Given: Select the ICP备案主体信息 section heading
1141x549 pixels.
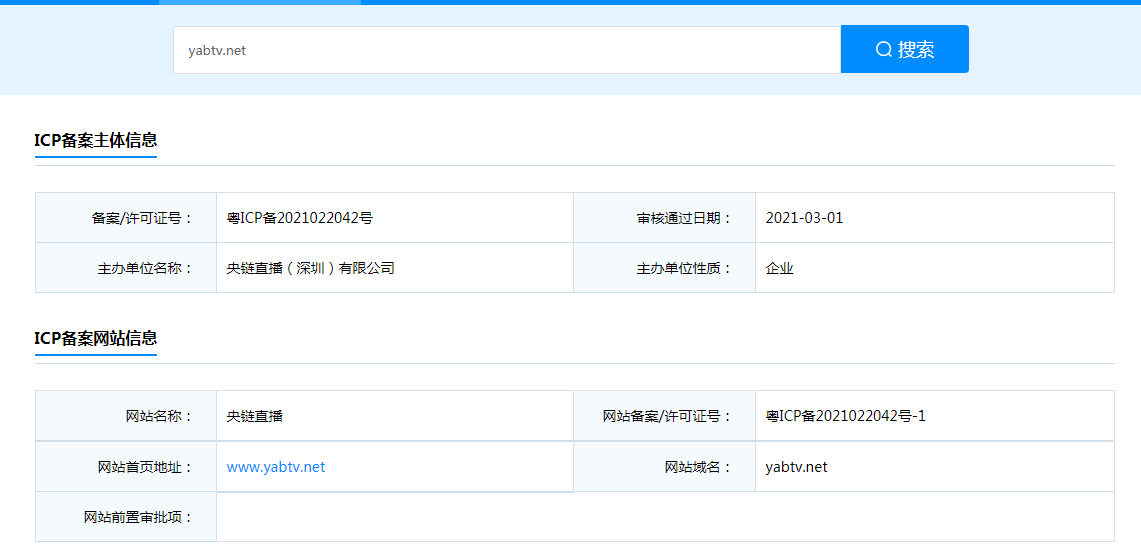Looking at the screenshot, I should 96,141.
